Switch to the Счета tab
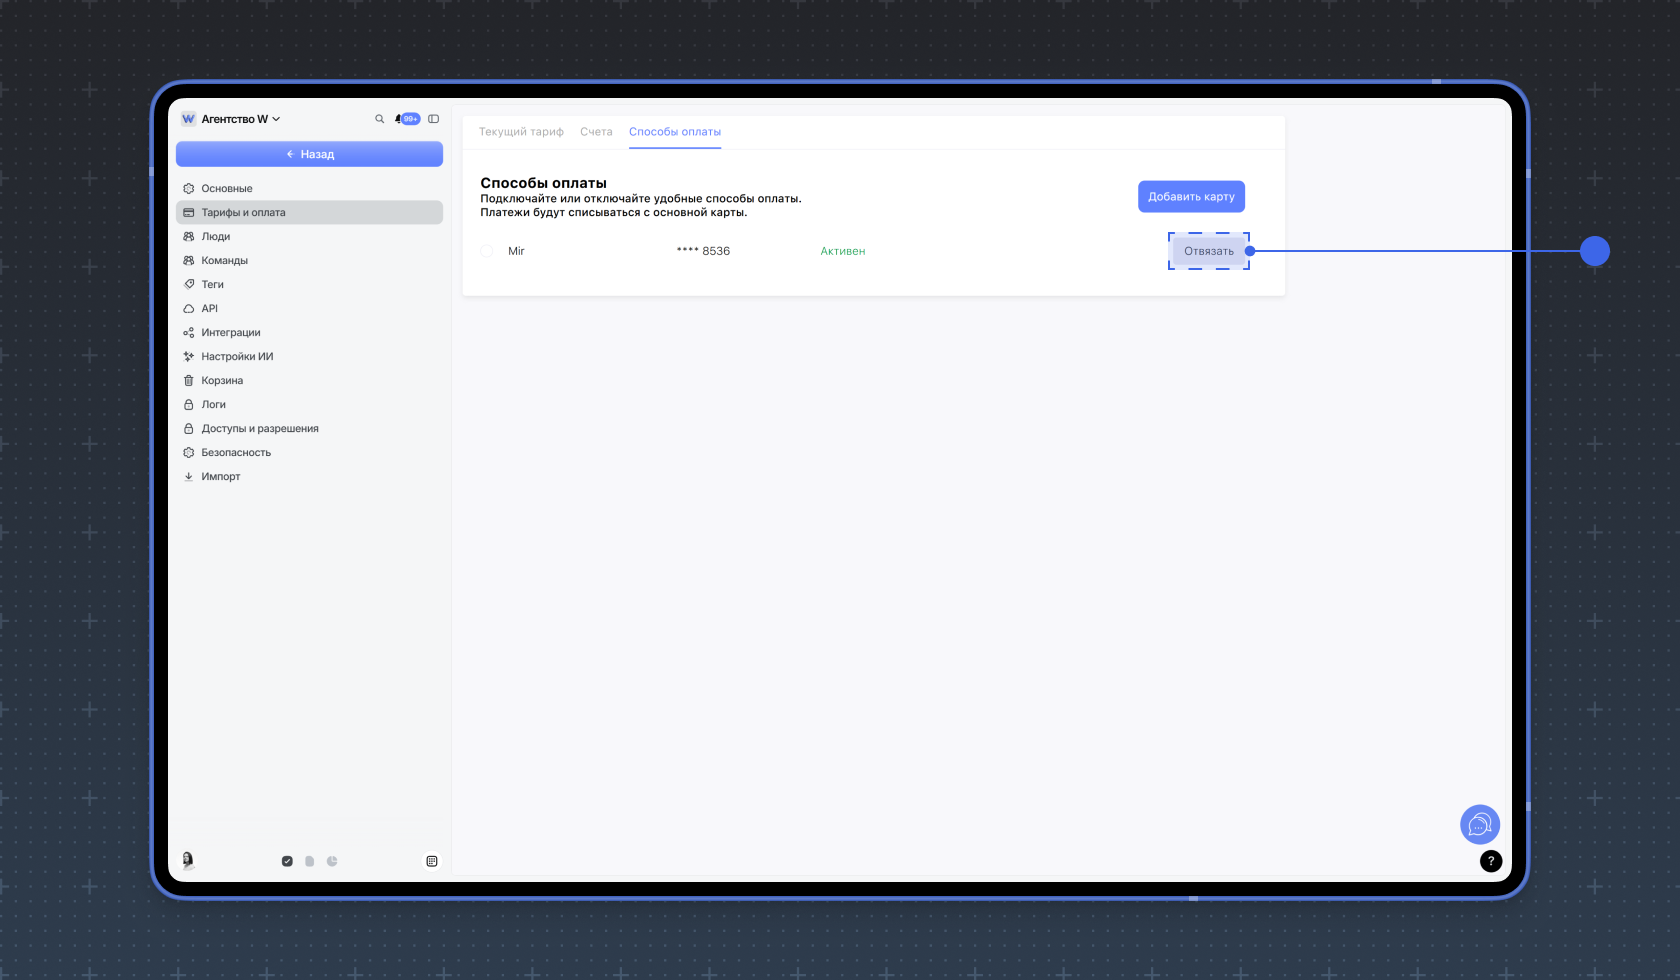The height and width of the screenshot is (980, 1680). pyautogui.click(x=596, y=132)
